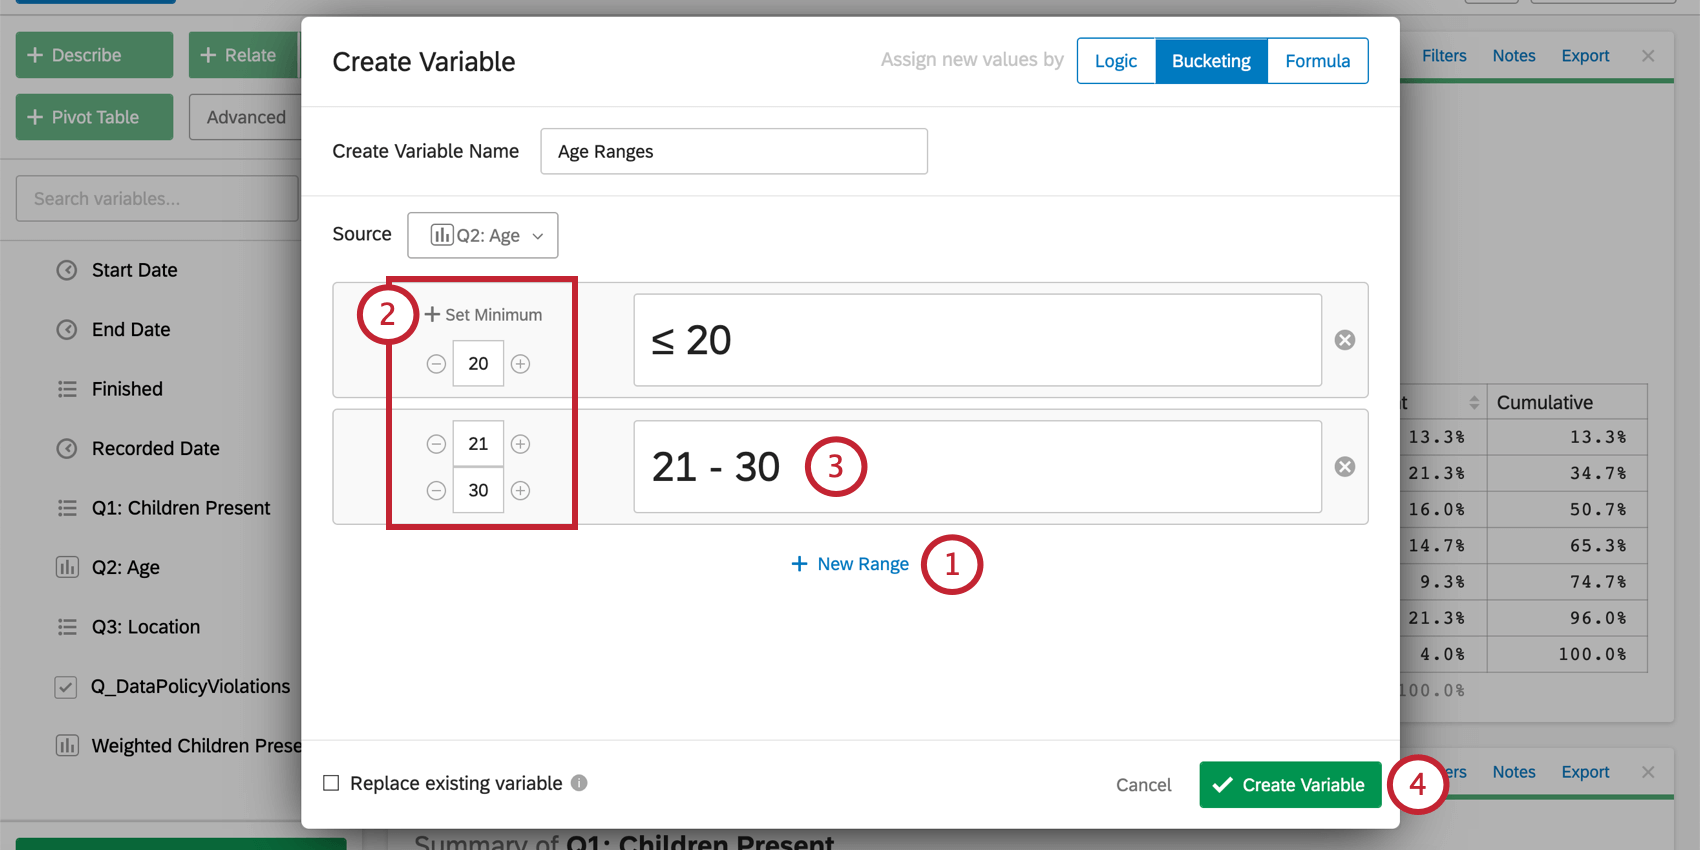Enable Replace existing variable checkbox
This screenshot has width=1700, height=850.
[331, 783]
